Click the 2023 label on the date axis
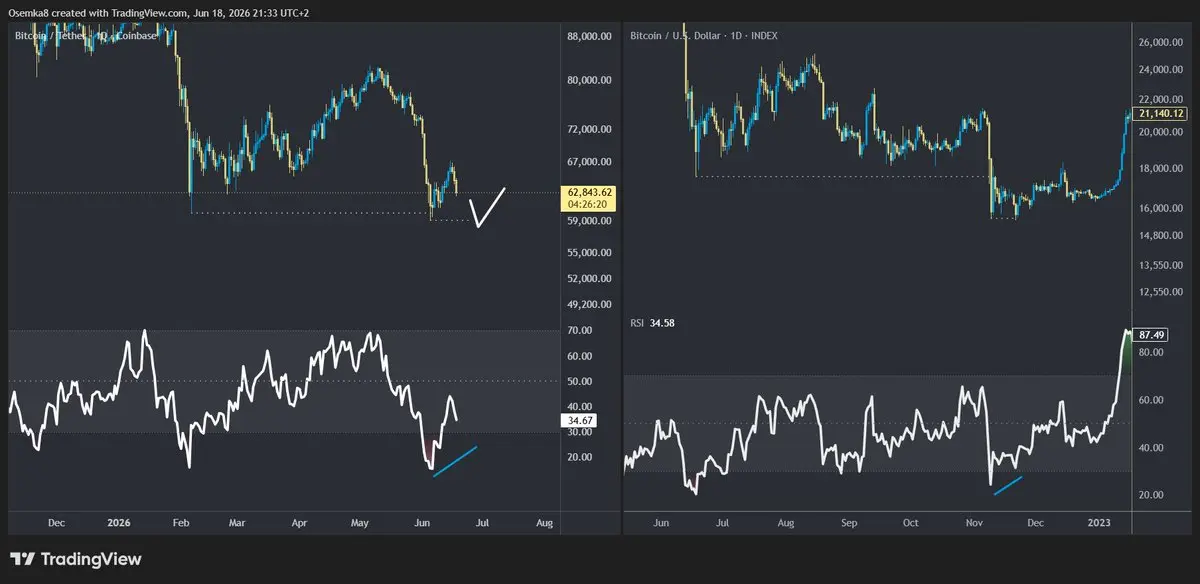The width and height of the screenshot is (1200, 584). (1098, 522)
